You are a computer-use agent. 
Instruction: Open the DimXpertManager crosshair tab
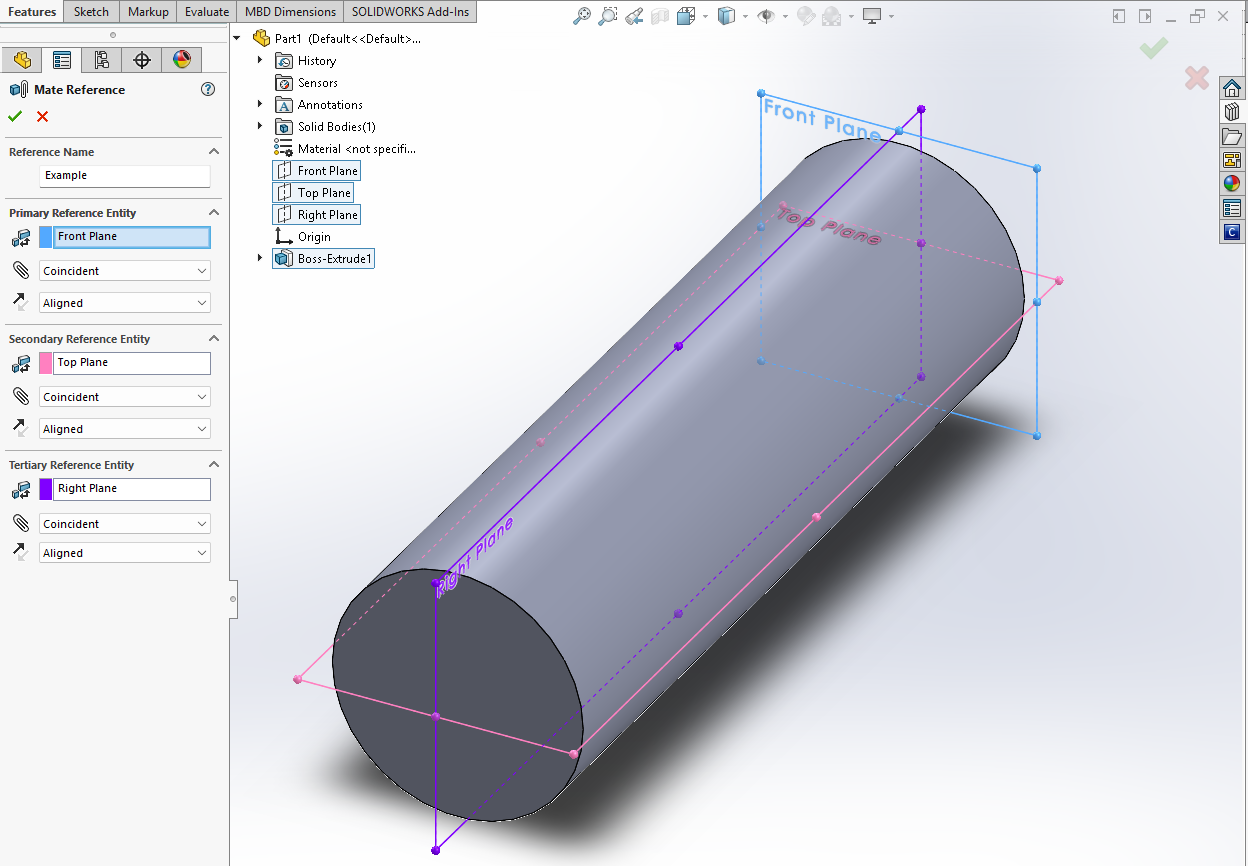coord(142,60)
